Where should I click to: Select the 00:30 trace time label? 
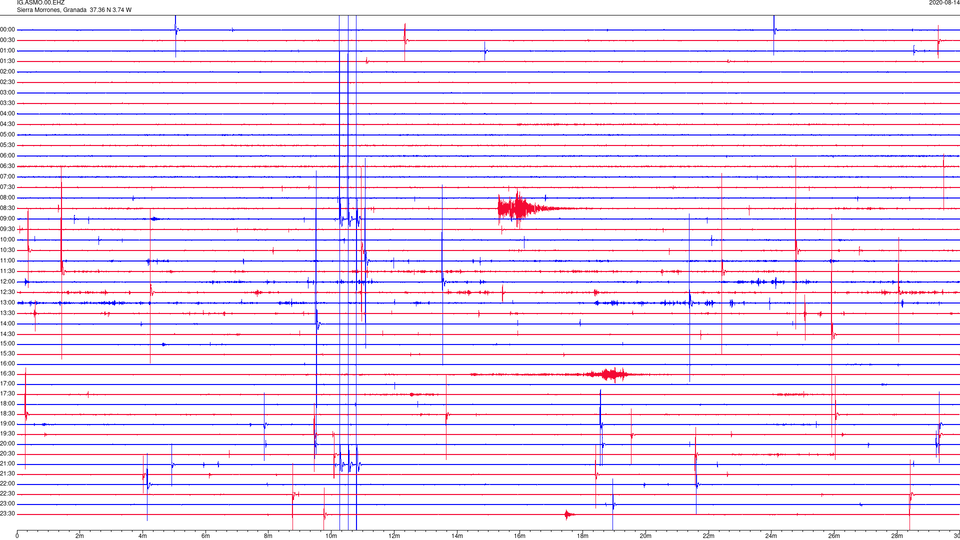[x=8, y=40]
